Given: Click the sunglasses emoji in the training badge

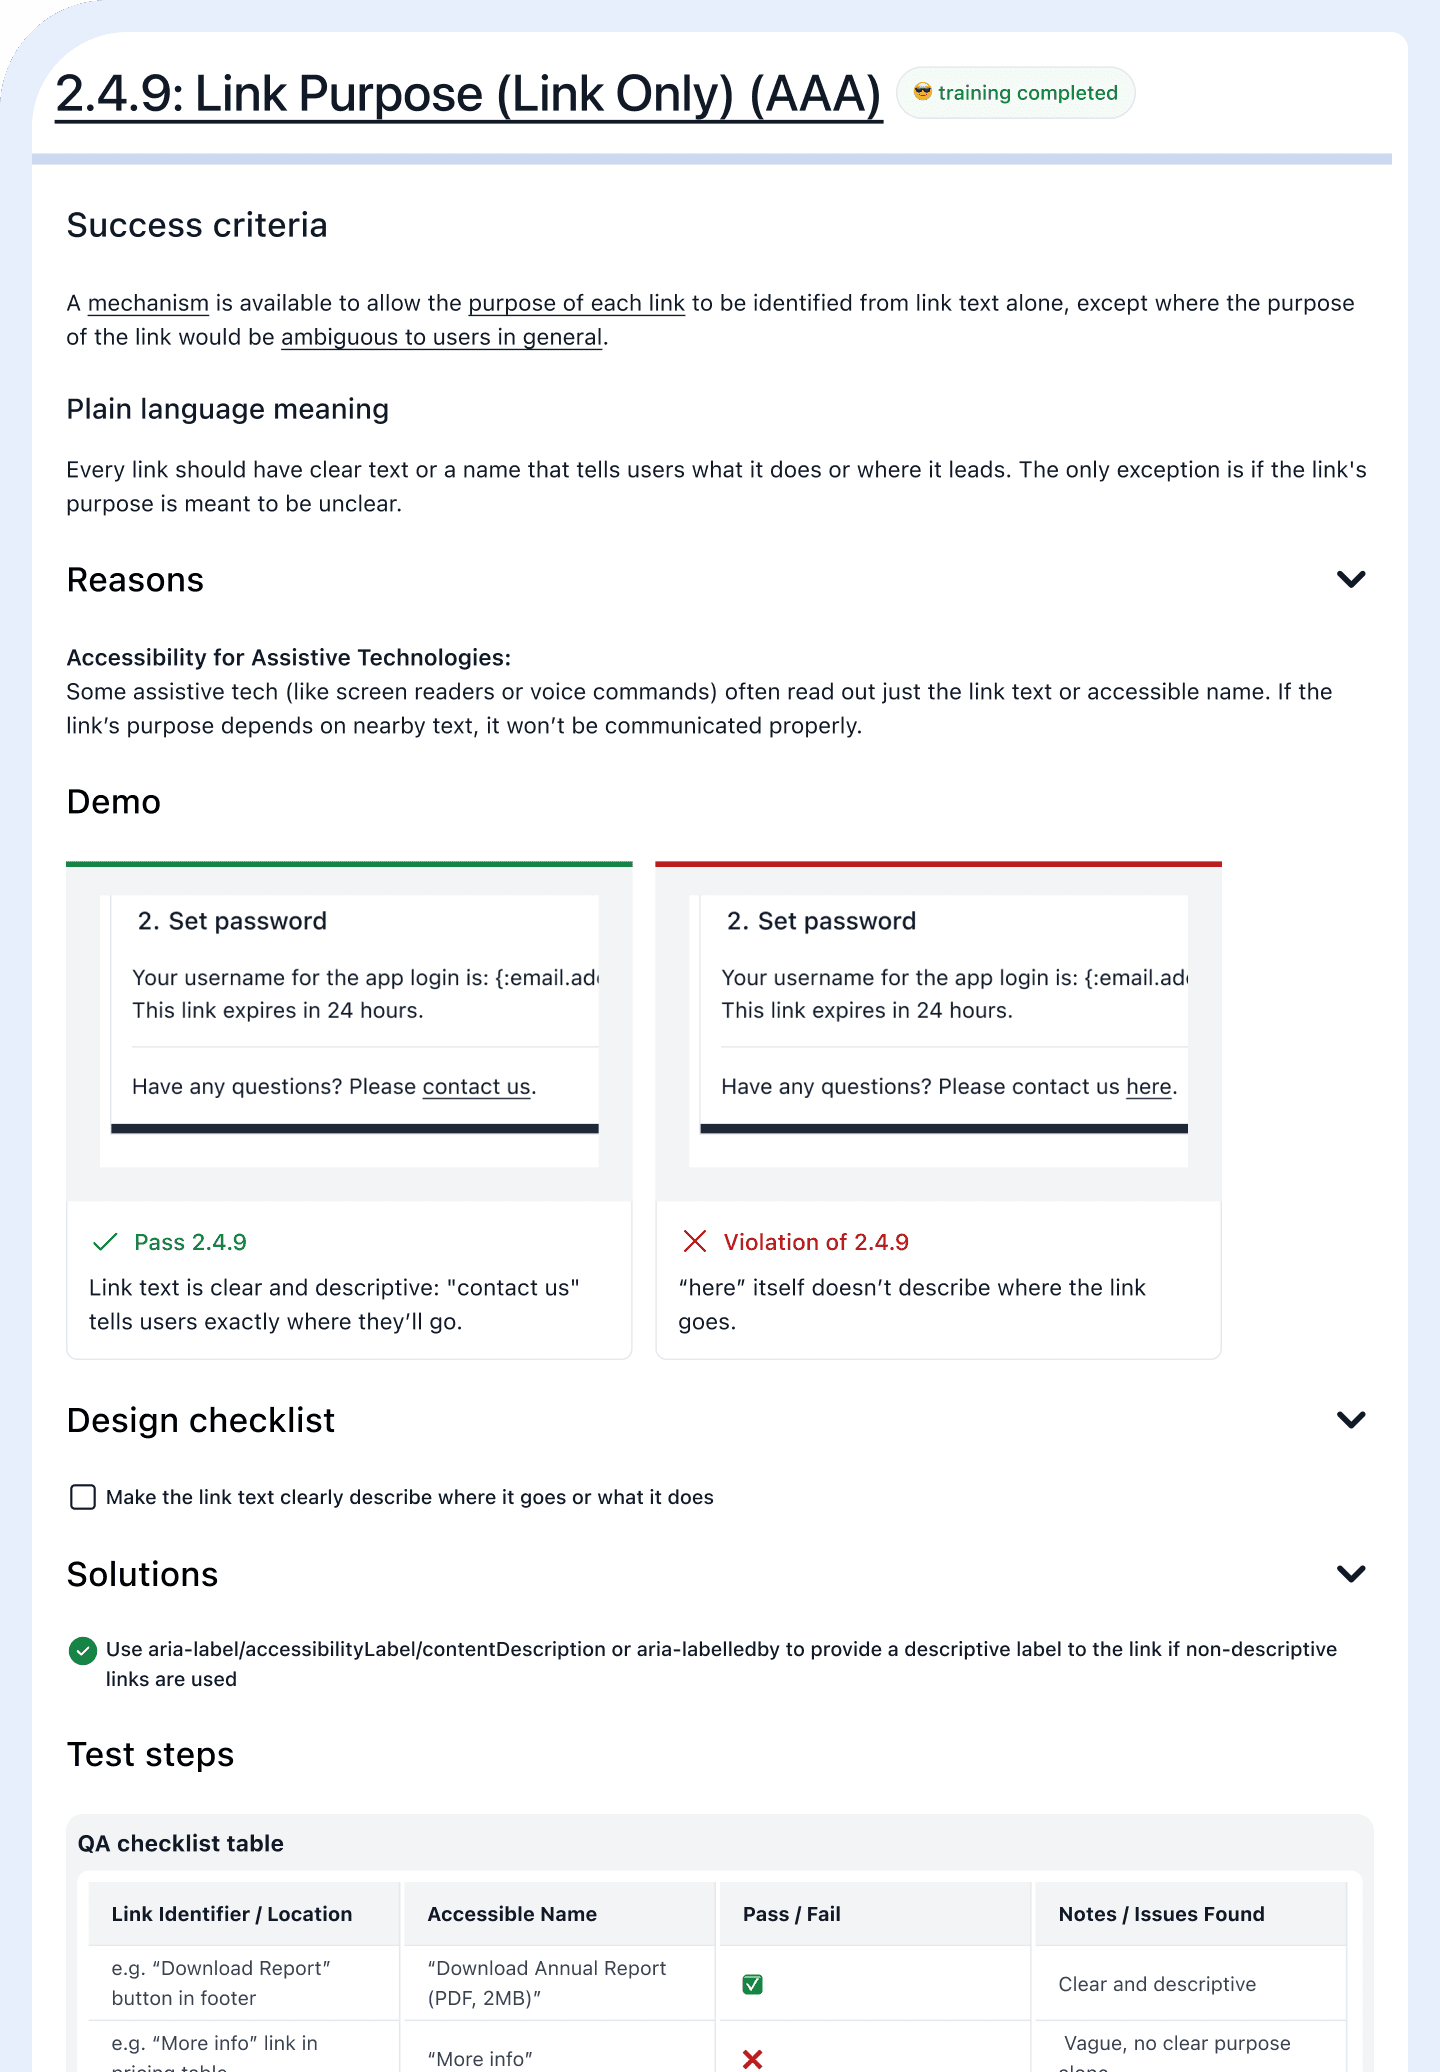Looking at the screenshot, I should pos(921,91).
